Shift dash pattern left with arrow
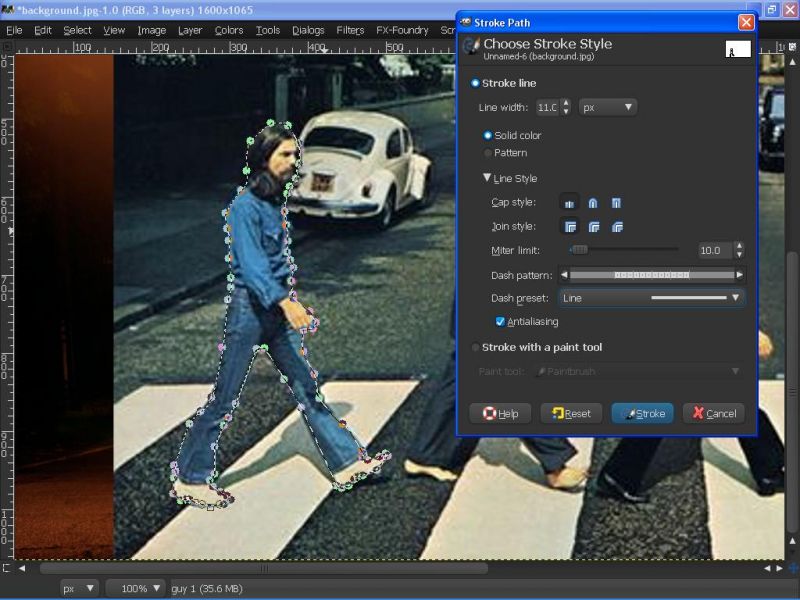The height and width of the screenshot is (600, 800). [564, 275]
